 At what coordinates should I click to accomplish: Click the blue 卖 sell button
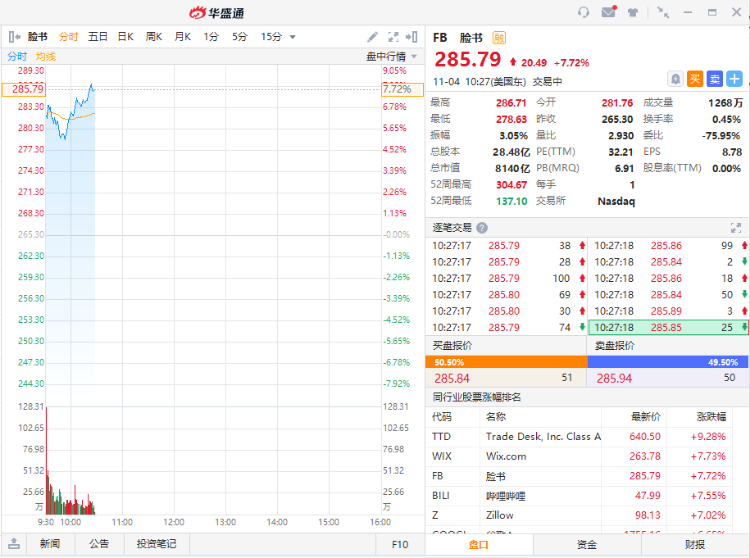tap(715, 78)
